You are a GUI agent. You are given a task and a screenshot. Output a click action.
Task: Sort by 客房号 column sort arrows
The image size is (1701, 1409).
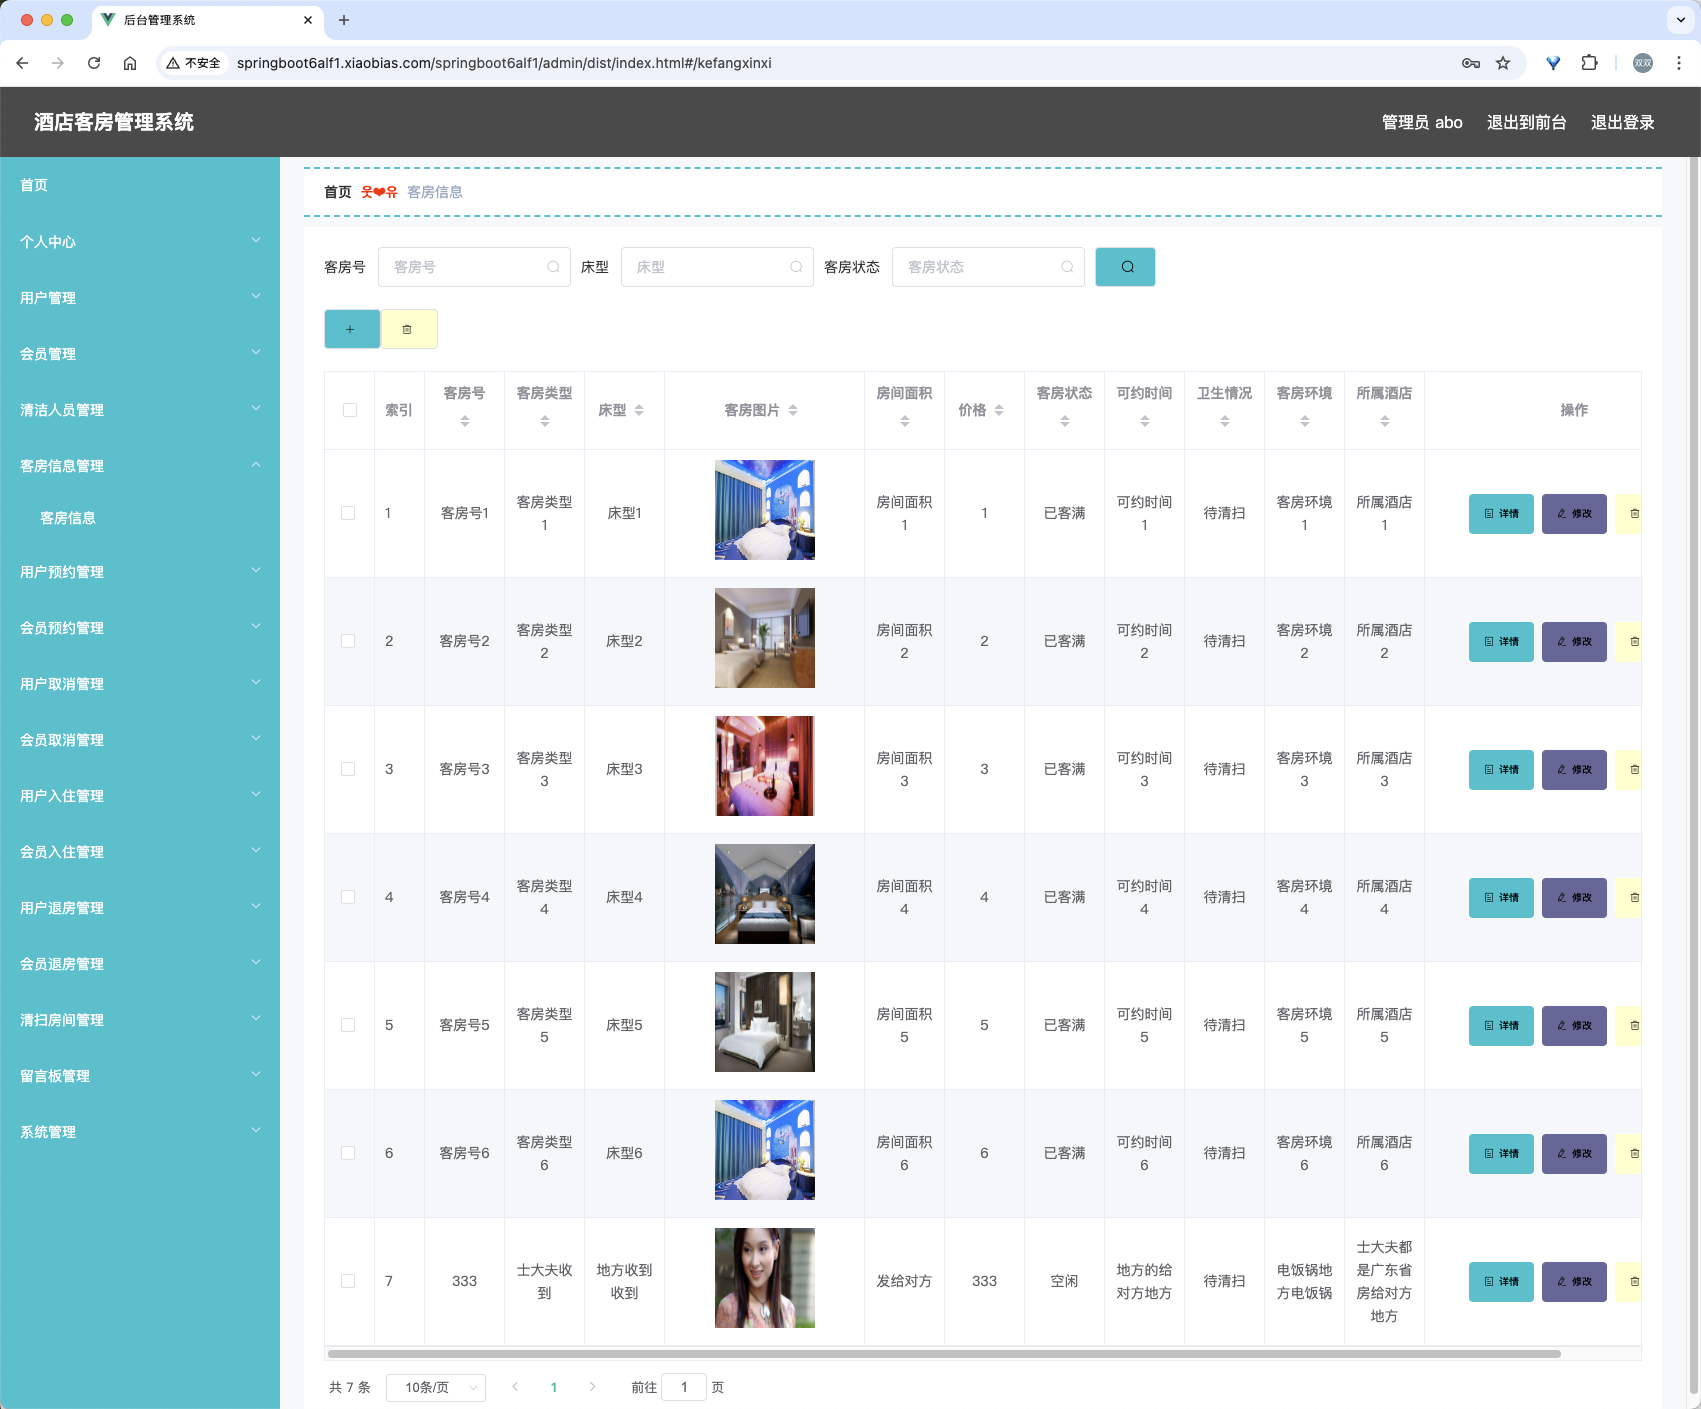click(465, 422)
